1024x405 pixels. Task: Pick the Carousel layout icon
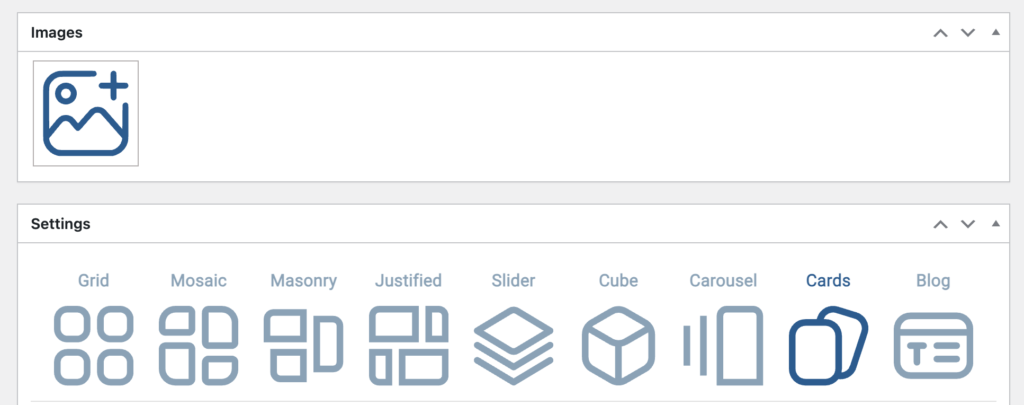pos(723,345)
